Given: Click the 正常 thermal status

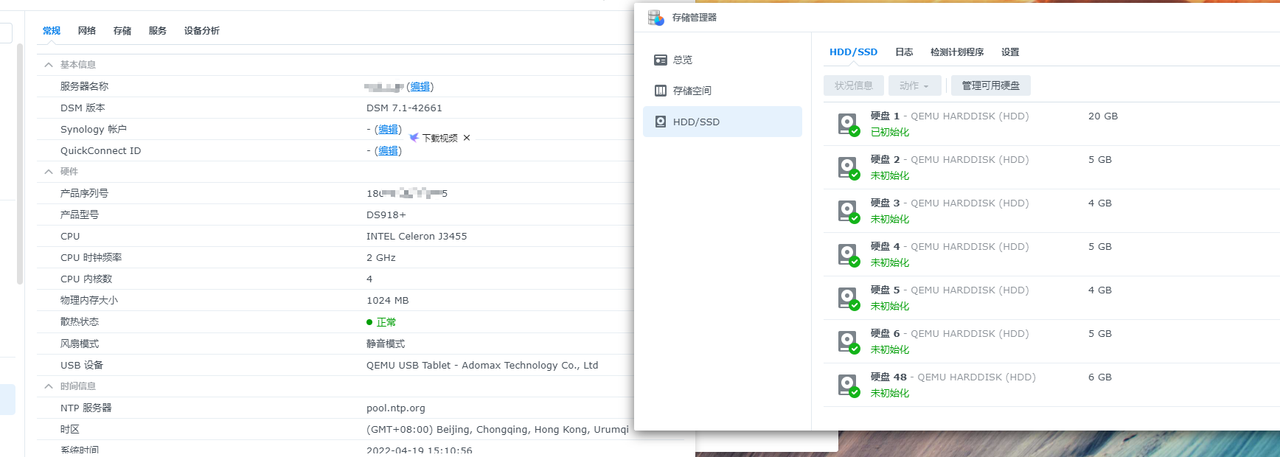Looking at the screenshot, I should (385, 322).
